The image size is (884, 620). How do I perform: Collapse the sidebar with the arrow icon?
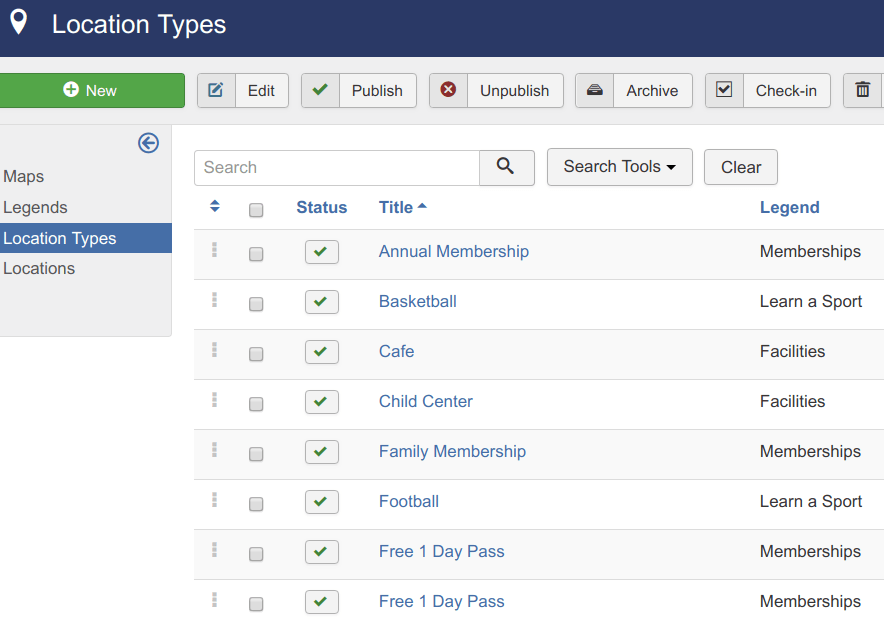click(148, 143)
